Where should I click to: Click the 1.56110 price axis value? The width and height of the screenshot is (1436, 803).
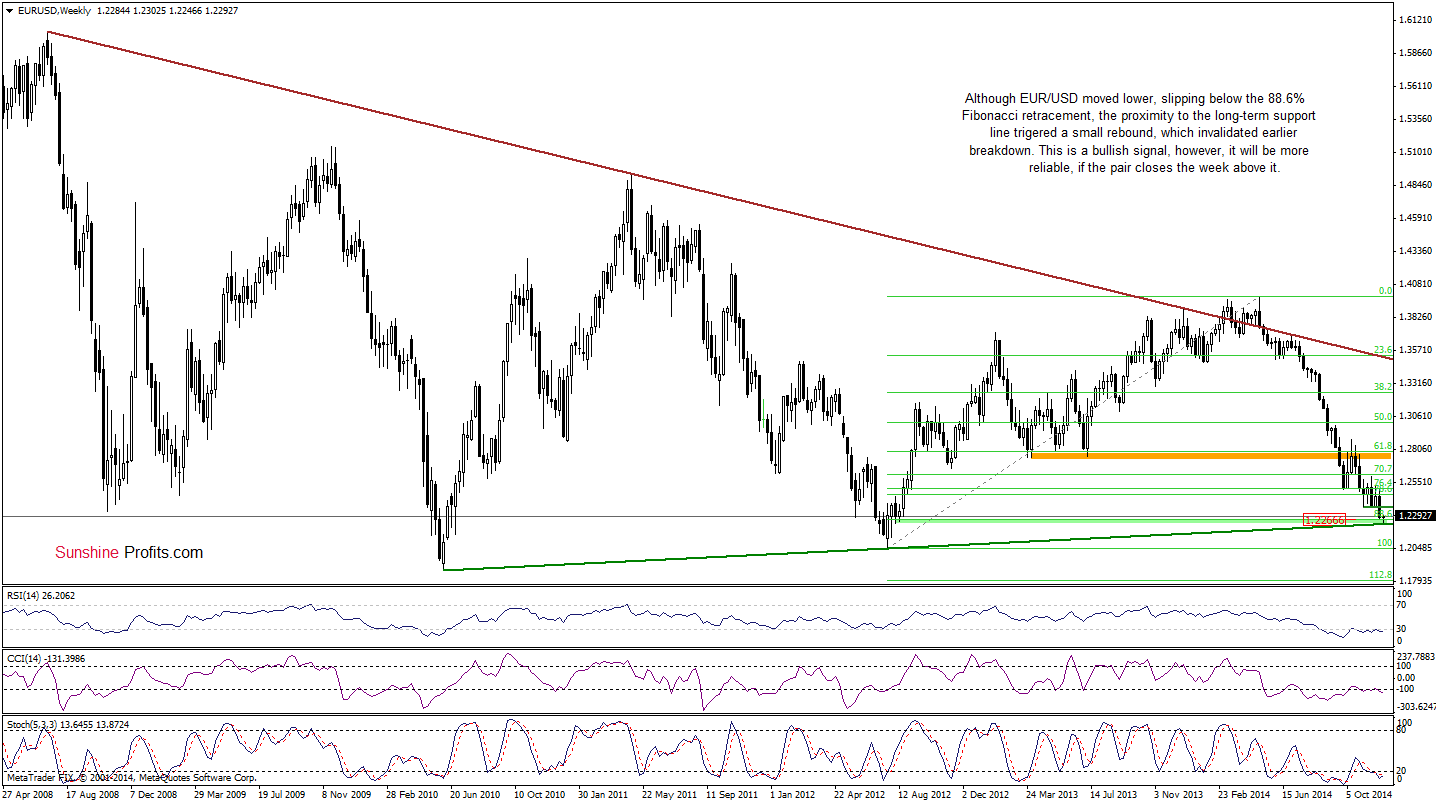pos(1414,86)
